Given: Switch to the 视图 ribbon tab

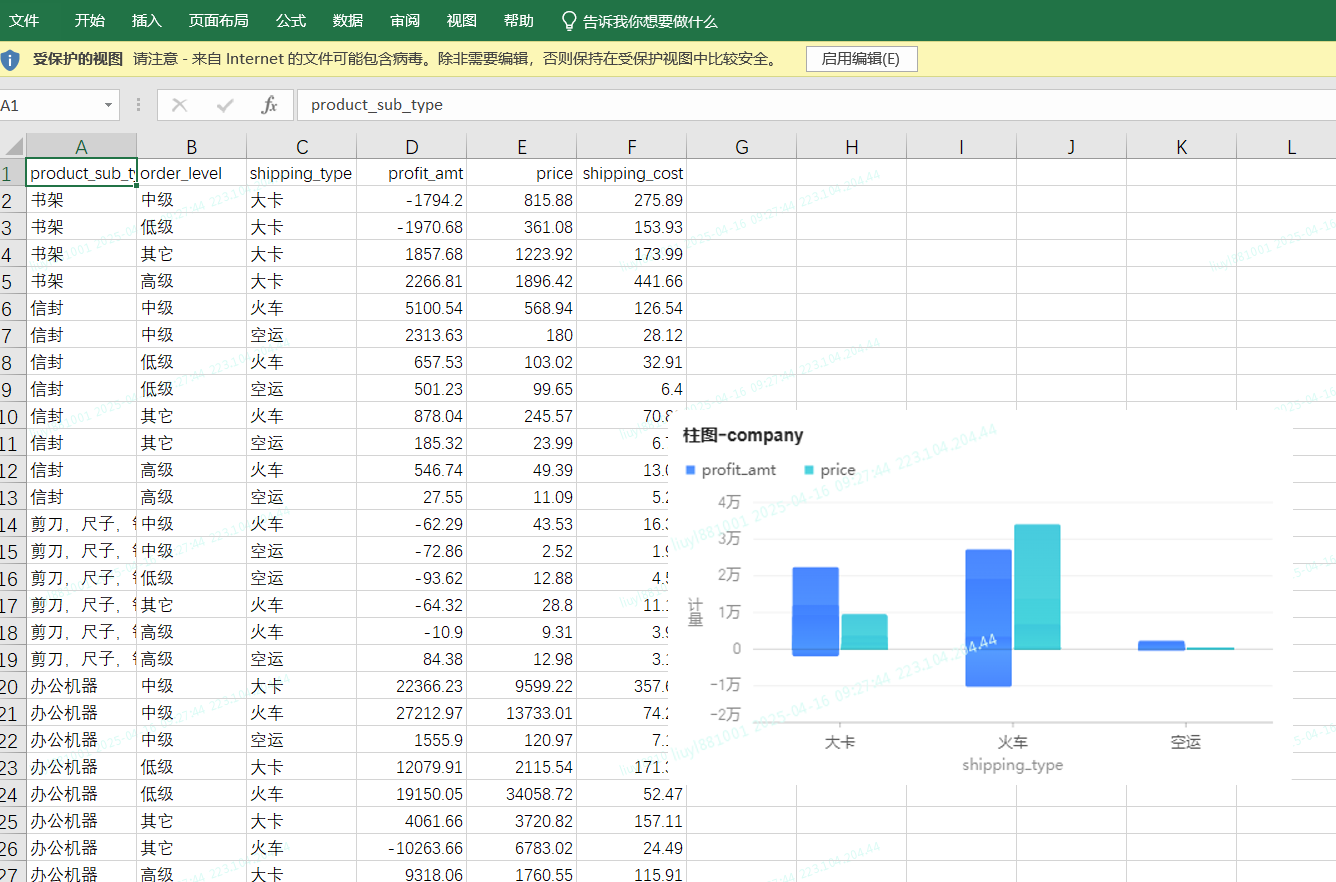Looking at the screenshot, I should pyautogui.click(x=461, y=21).
